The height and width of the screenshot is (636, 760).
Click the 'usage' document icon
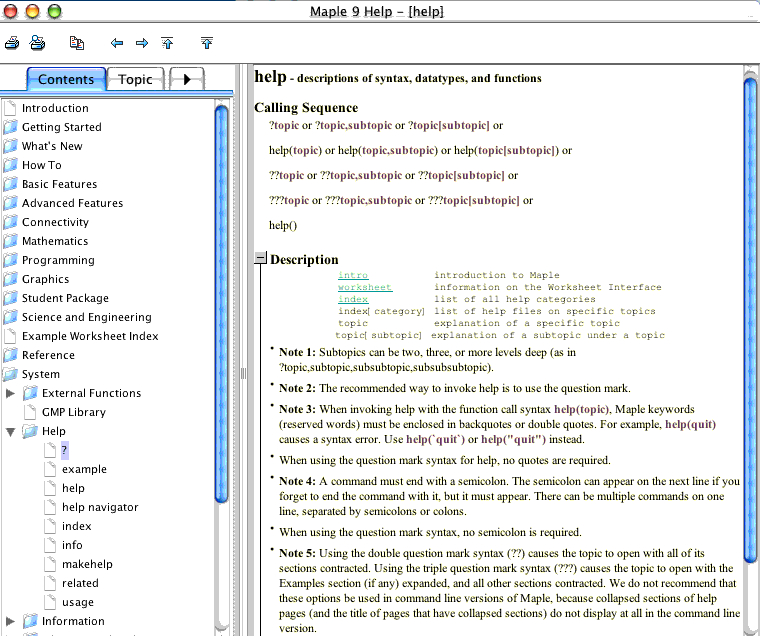(50, 602)
